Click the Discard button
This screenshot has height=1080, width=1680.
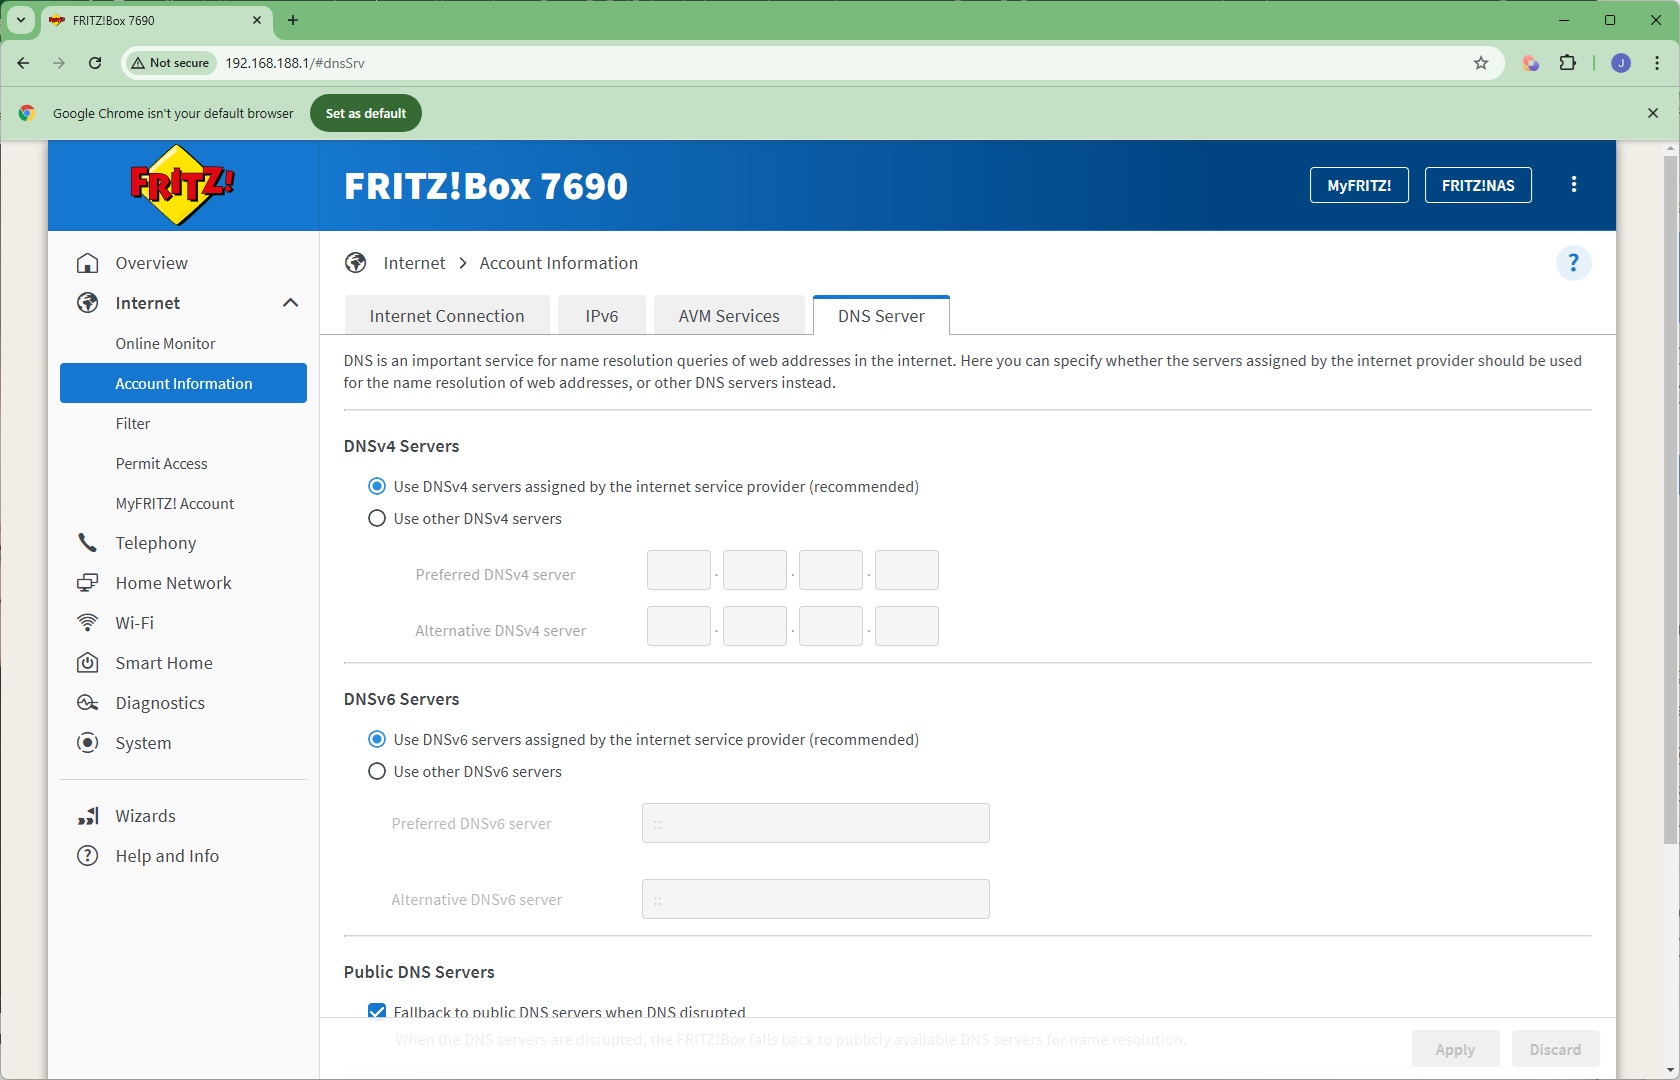[x=1555, y=1049]
